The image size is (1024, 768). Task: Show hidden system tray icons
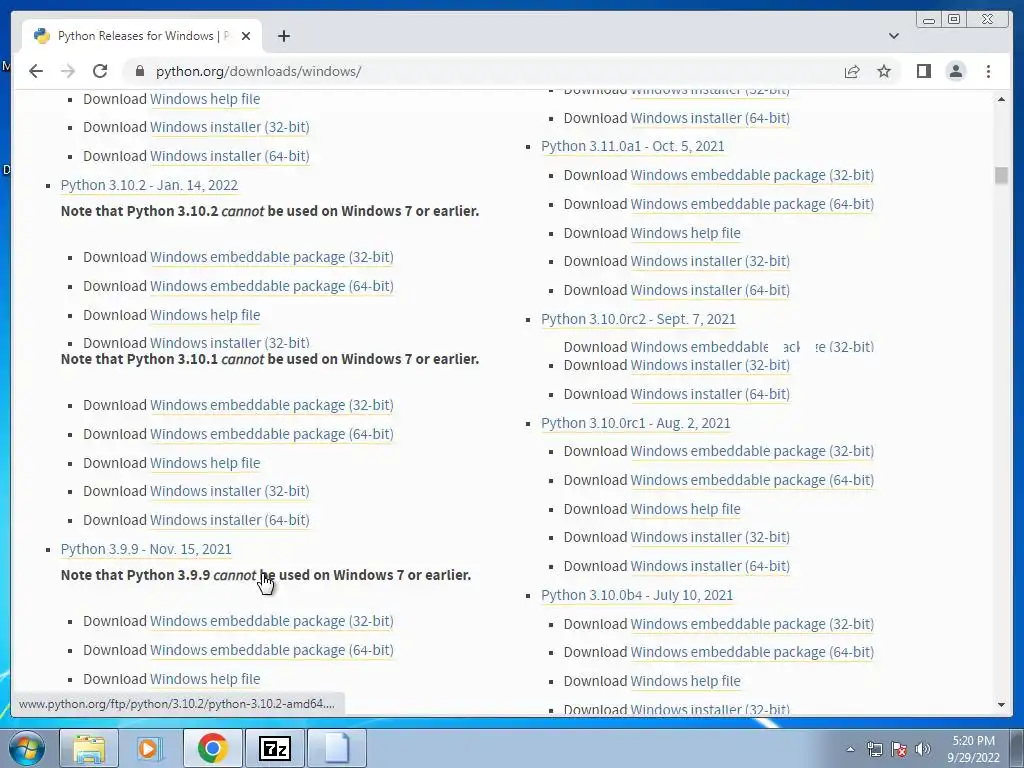coord(850,749)
